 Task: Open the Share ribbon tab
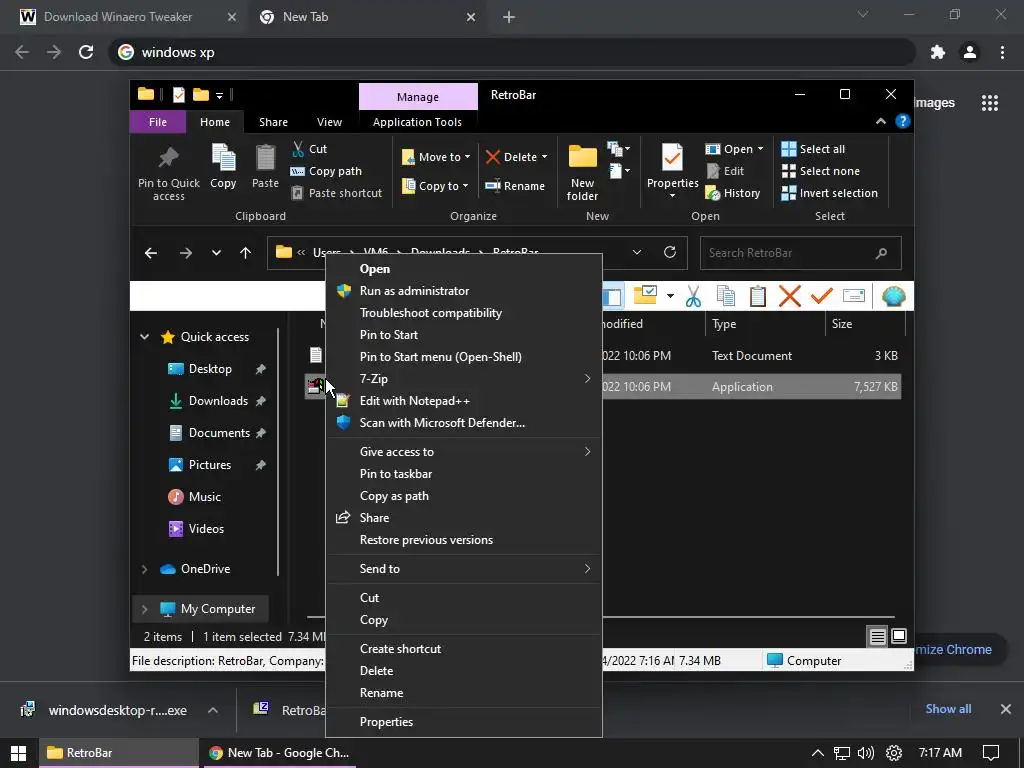pos(273,122)
